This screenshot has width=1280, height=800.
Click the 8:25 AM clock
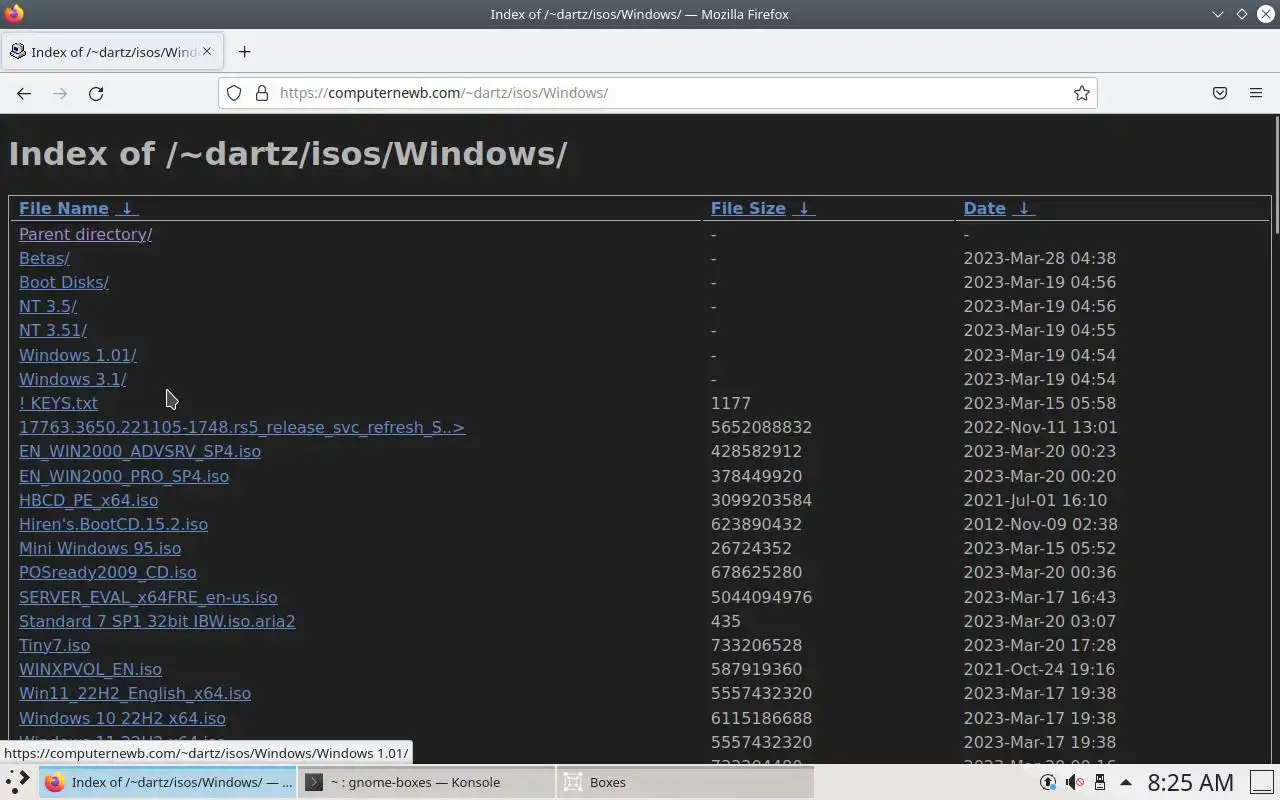point(1190,782)
